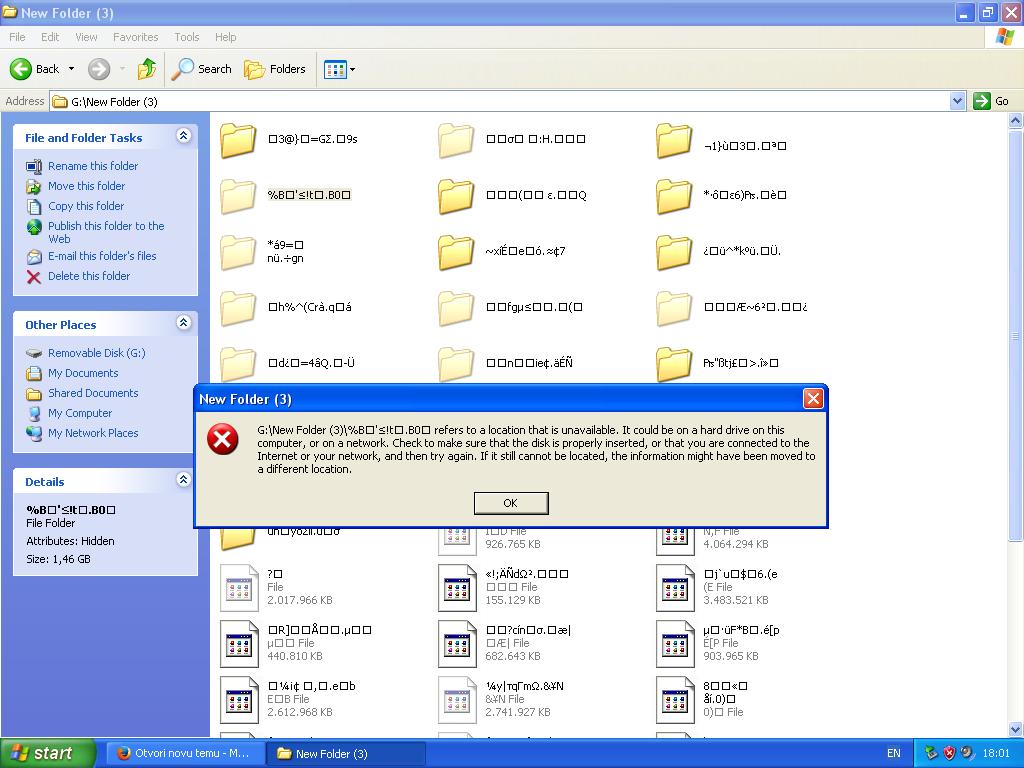The width and height of the screenshot is (1024, 768).
Task: Select the 2.741.927 KB file icon
Action: (457, 700)
